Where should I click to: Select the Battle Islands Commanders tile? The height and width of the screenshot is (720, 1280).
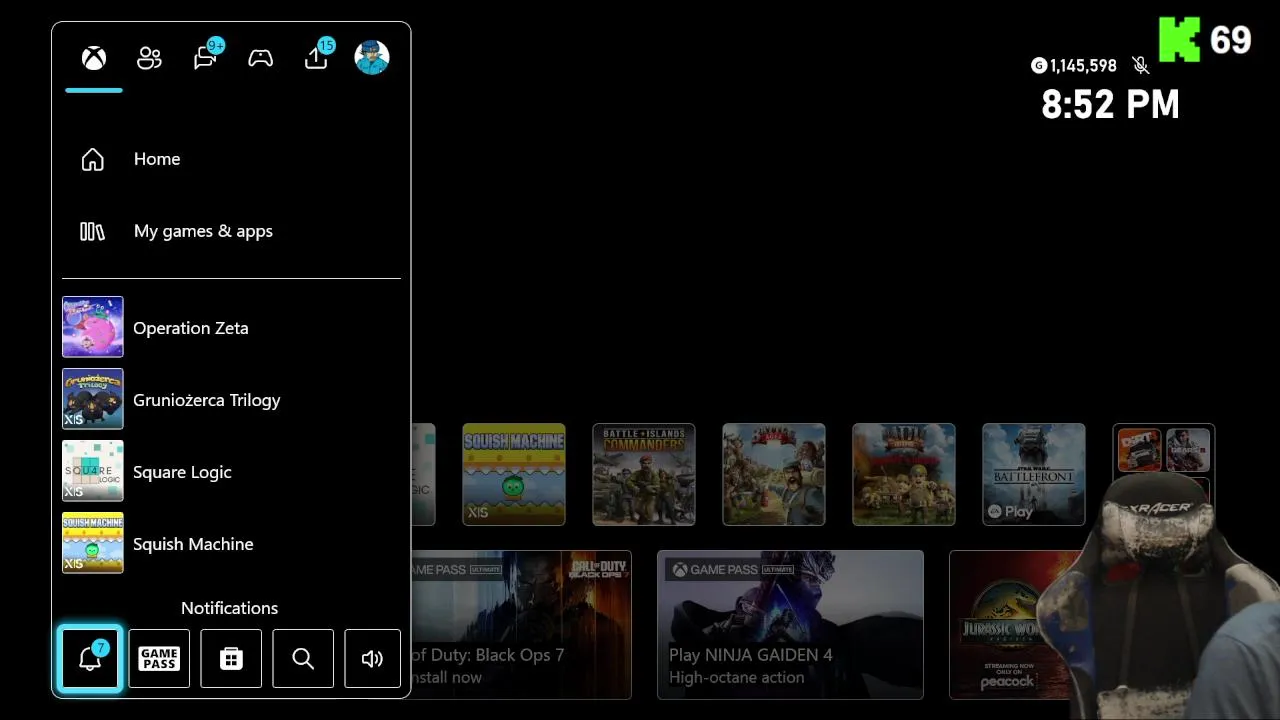[x=644, y=474]
